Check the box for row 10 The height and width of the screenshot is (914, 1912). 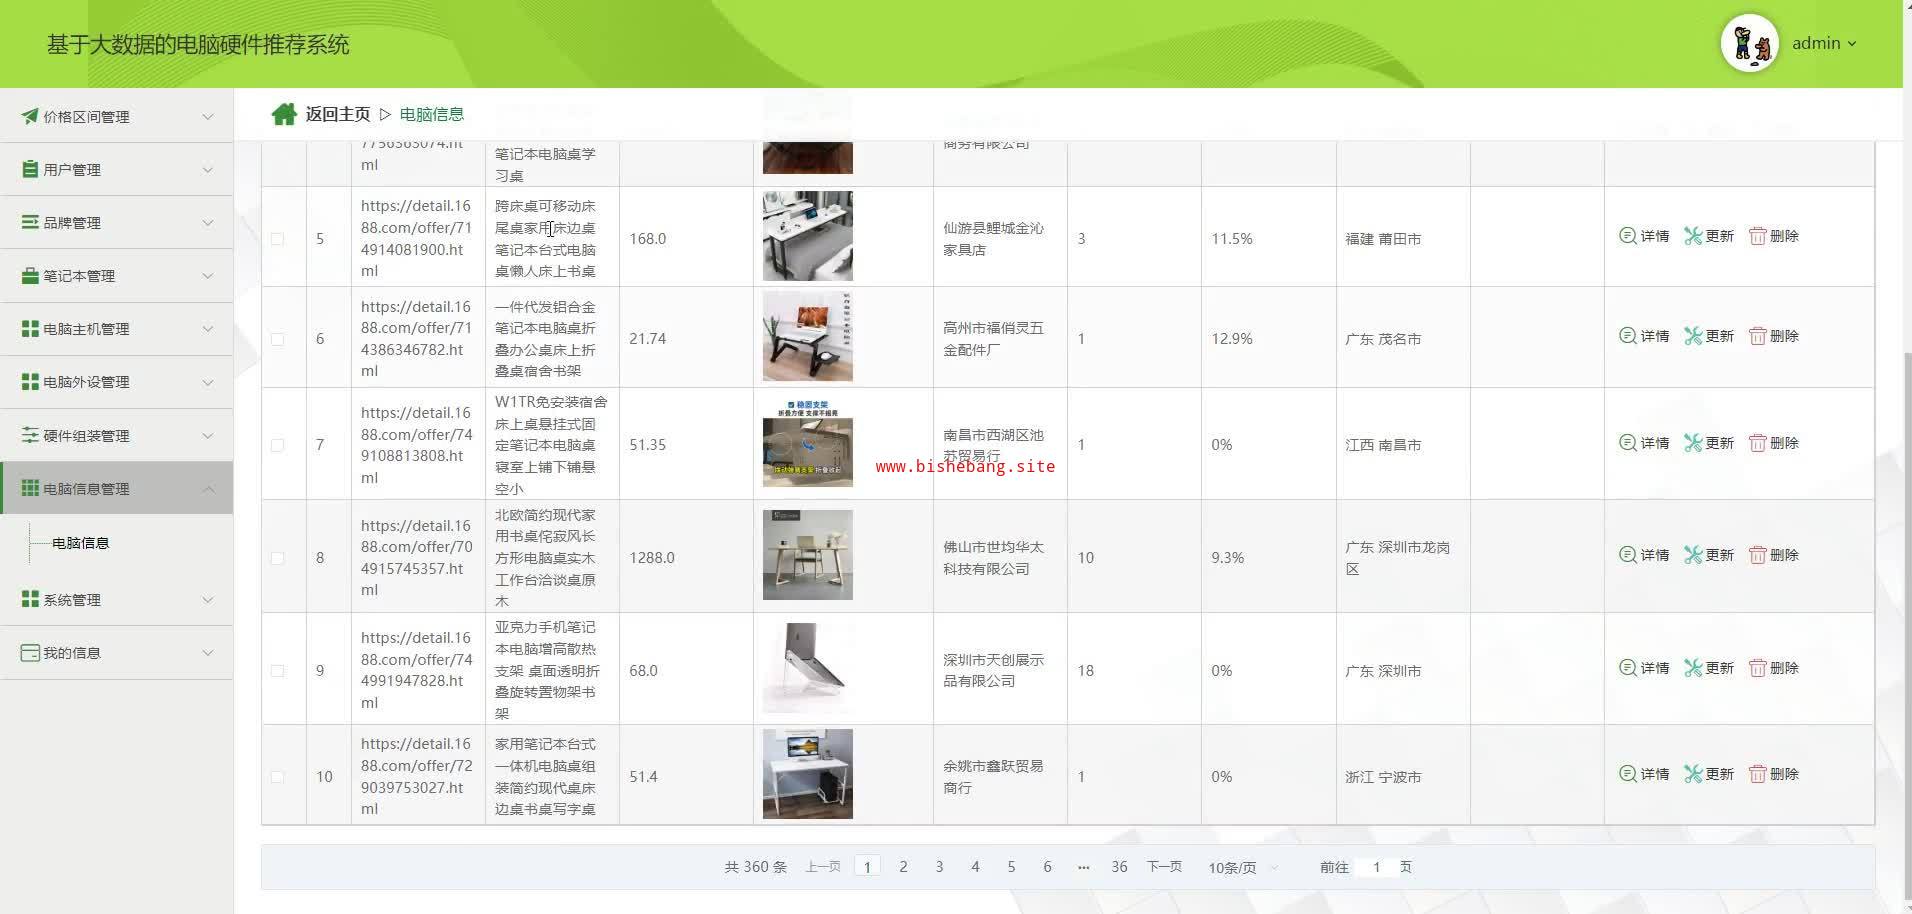point(277,777)
